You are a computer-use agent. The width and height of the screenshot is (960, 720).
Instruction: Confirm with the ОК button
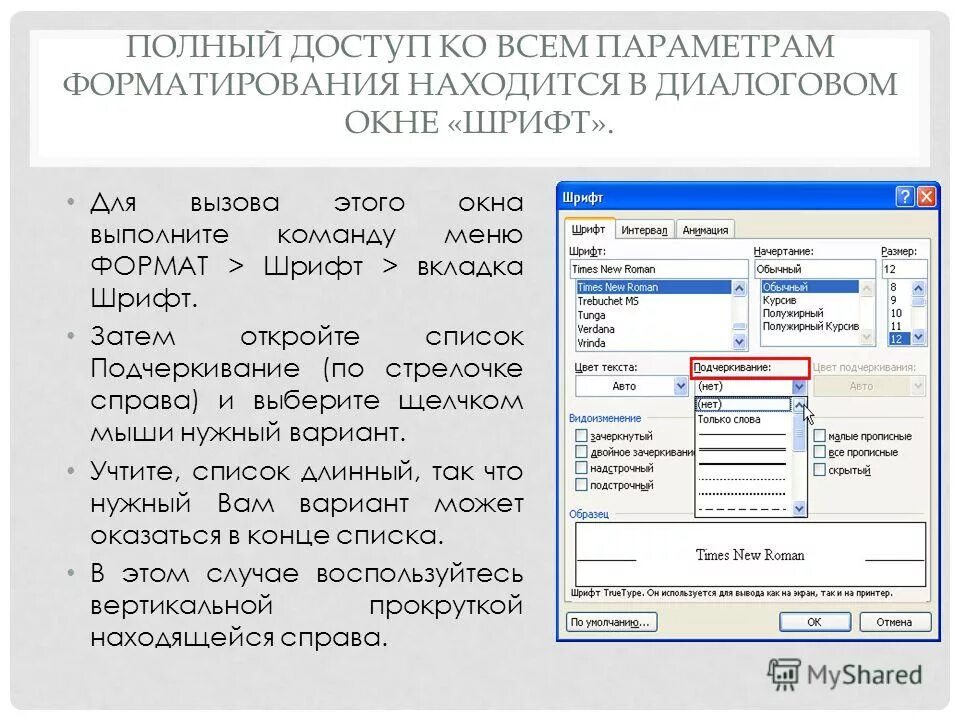click(x=814, y=622)
